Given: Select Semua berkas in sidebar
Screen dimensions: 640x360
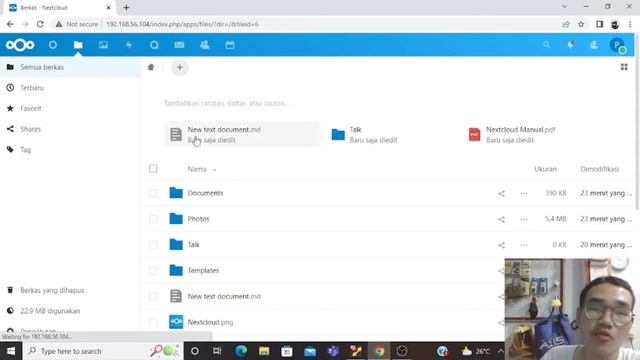Looking at the screenshot, I should 70,67.
